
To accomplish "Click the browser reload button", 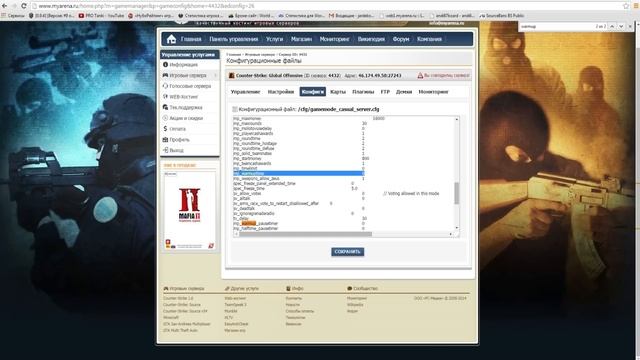I will 23,6.
